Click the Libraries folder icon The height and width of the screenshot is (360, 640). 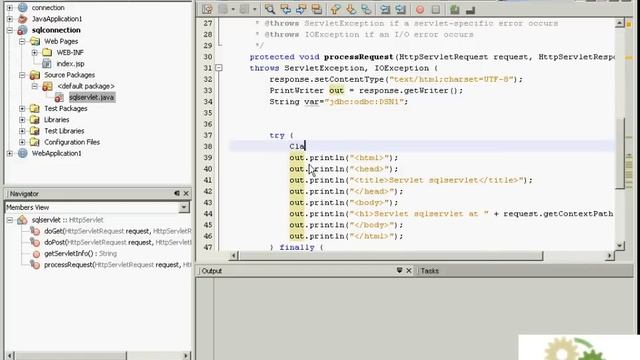tap(35, 120)
